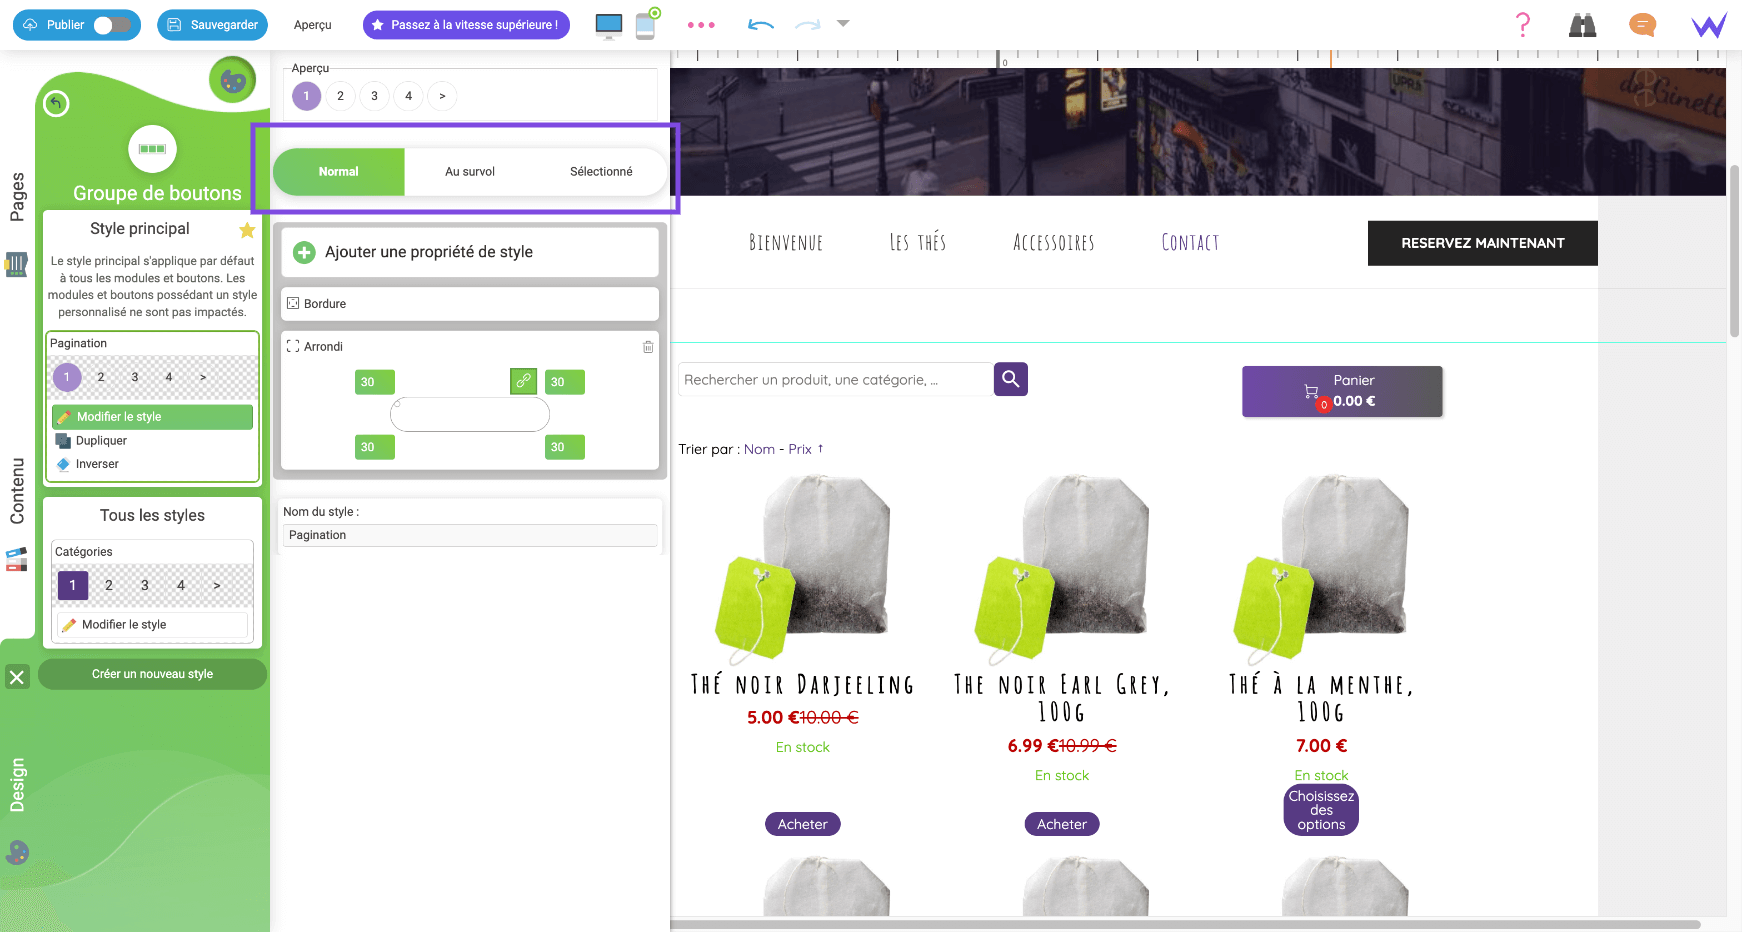The width and height of the screenshot is (1742, 932).
Task: Open the Design sidebar tab
Action: point(17,785)
